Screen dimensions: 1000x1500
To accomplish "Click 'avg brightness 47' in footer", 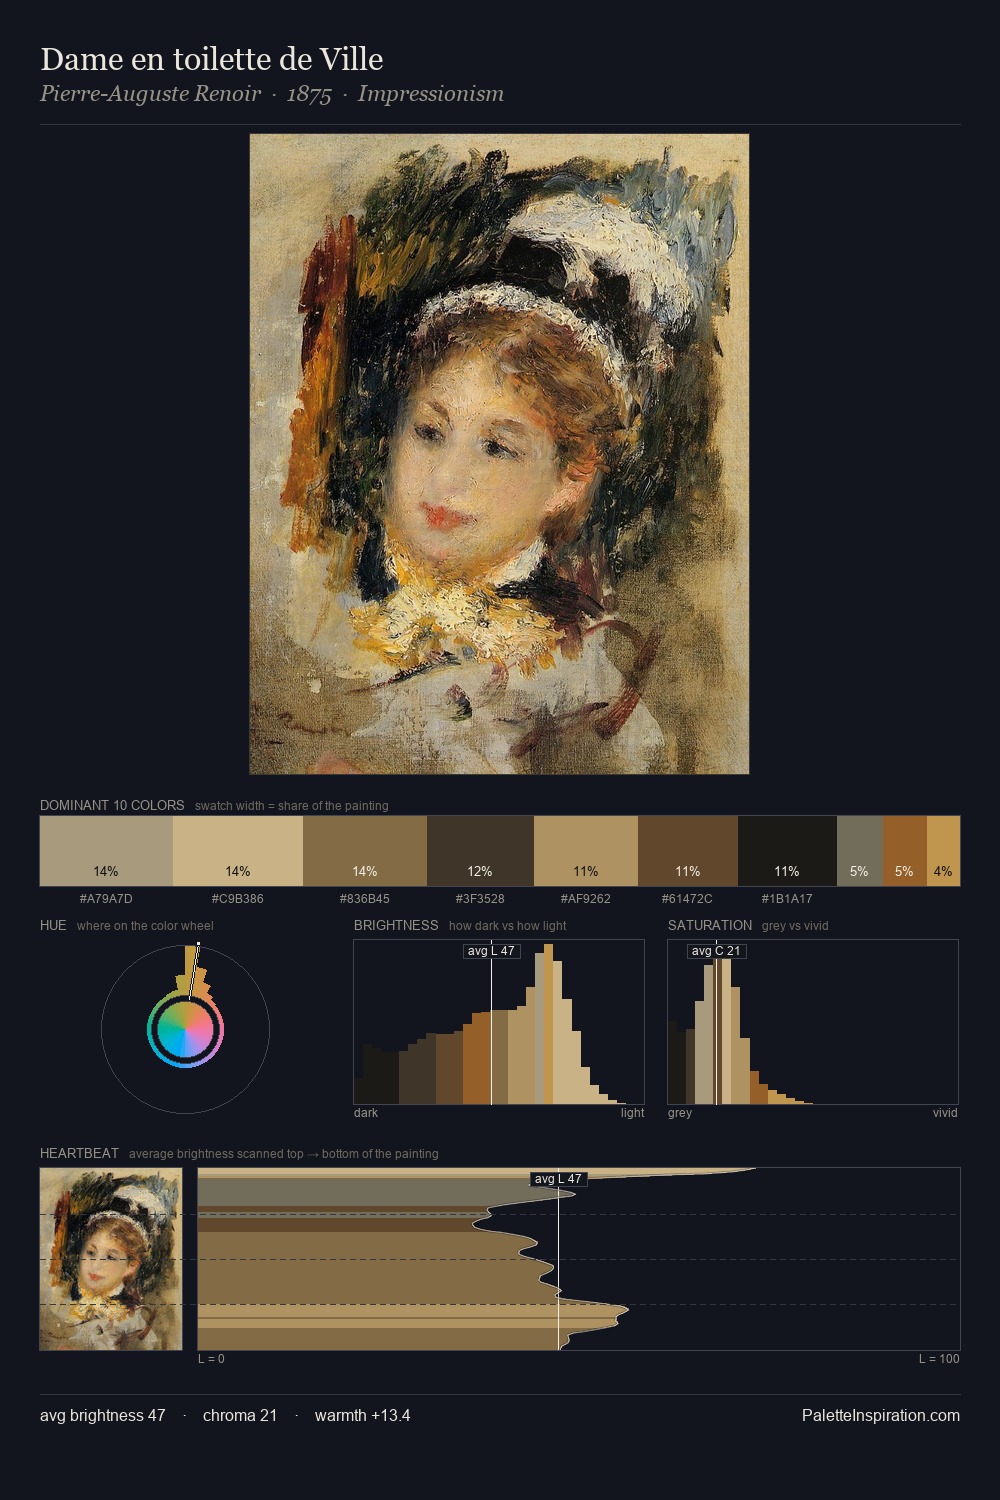I will point(103,1415).
